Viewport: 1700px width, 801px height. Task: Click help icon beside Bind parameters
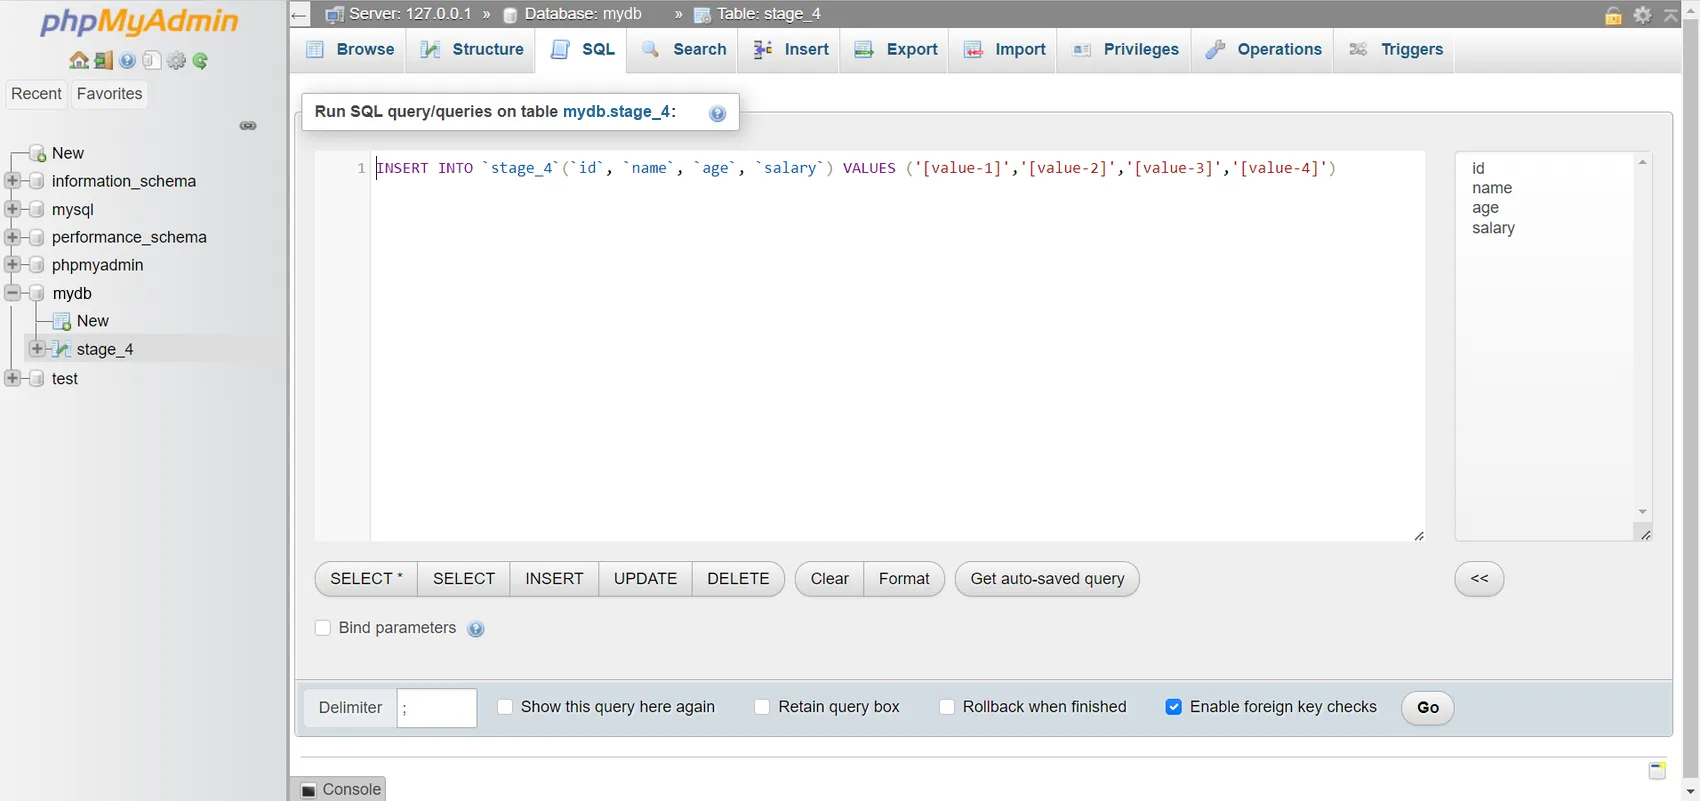[476, 629]
